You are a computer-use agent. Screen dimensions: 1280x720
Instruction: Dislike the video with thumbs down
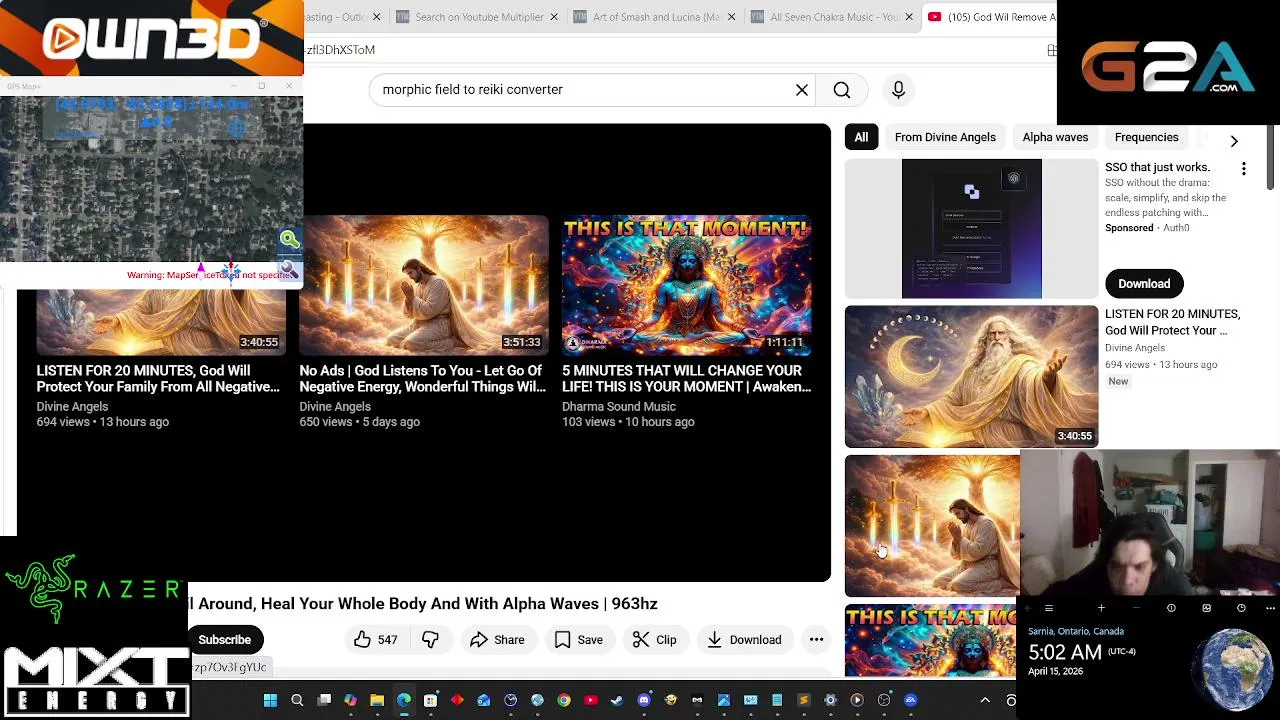(430, 640)
